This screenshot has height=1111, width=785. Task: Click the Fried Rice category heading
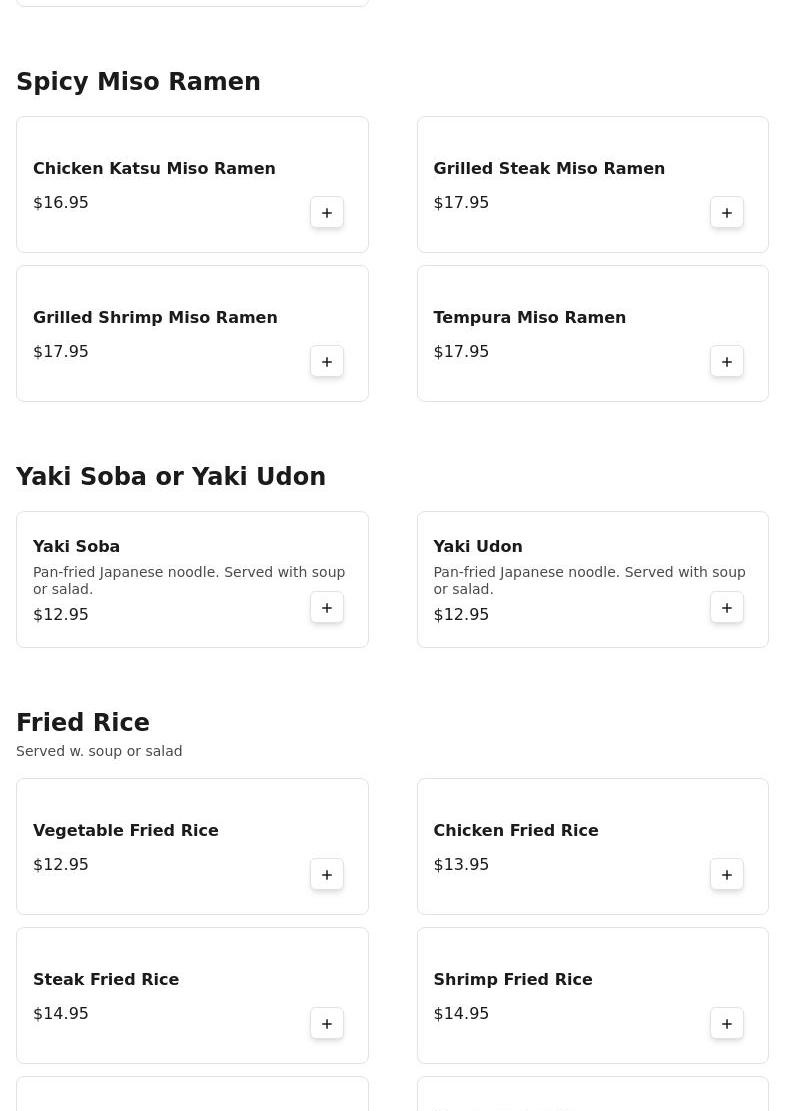83,723
